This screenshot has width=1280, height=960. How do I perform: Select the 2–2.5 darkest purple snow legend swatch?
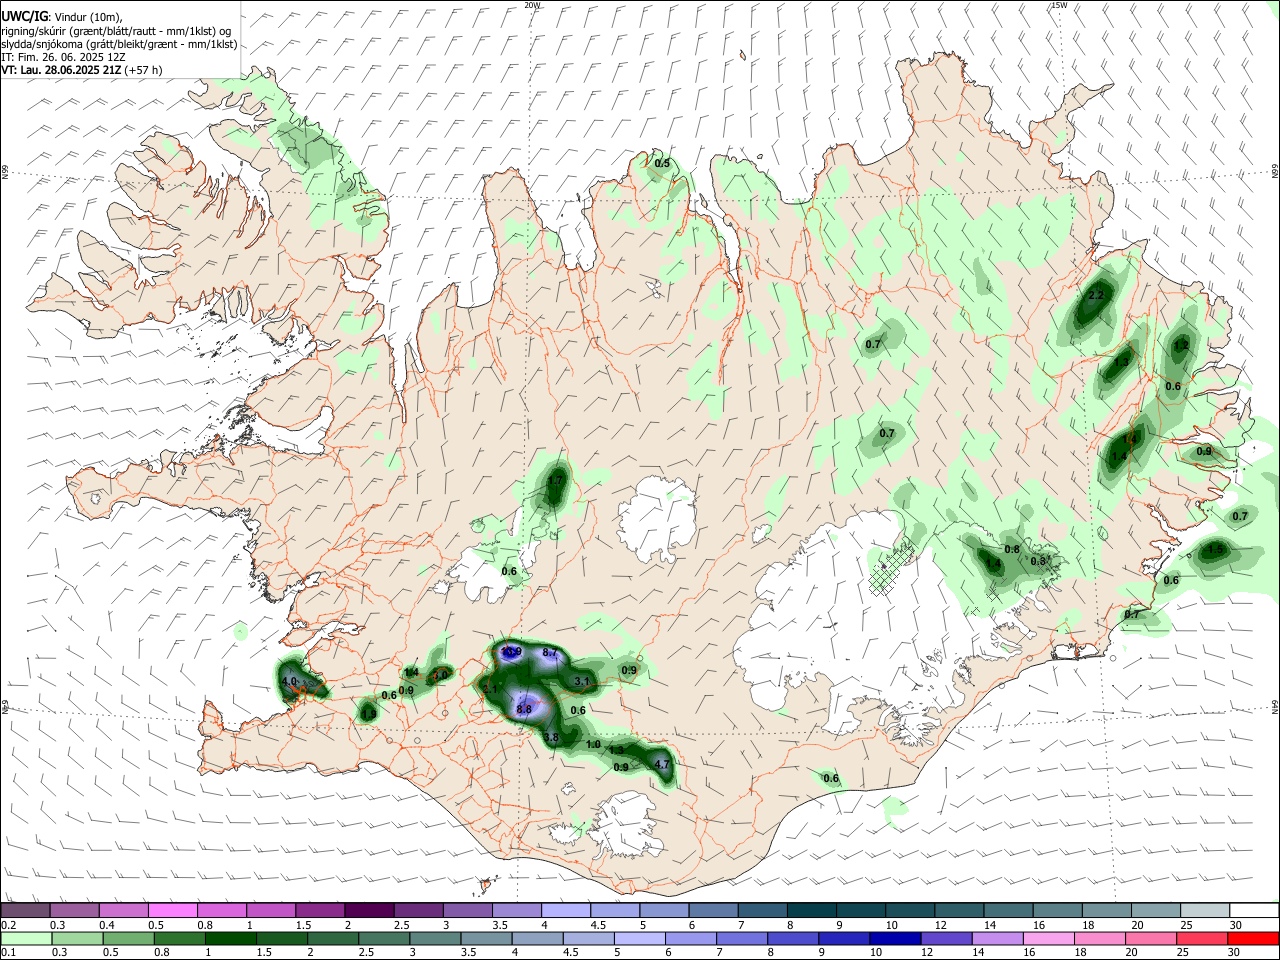[369, 910]
